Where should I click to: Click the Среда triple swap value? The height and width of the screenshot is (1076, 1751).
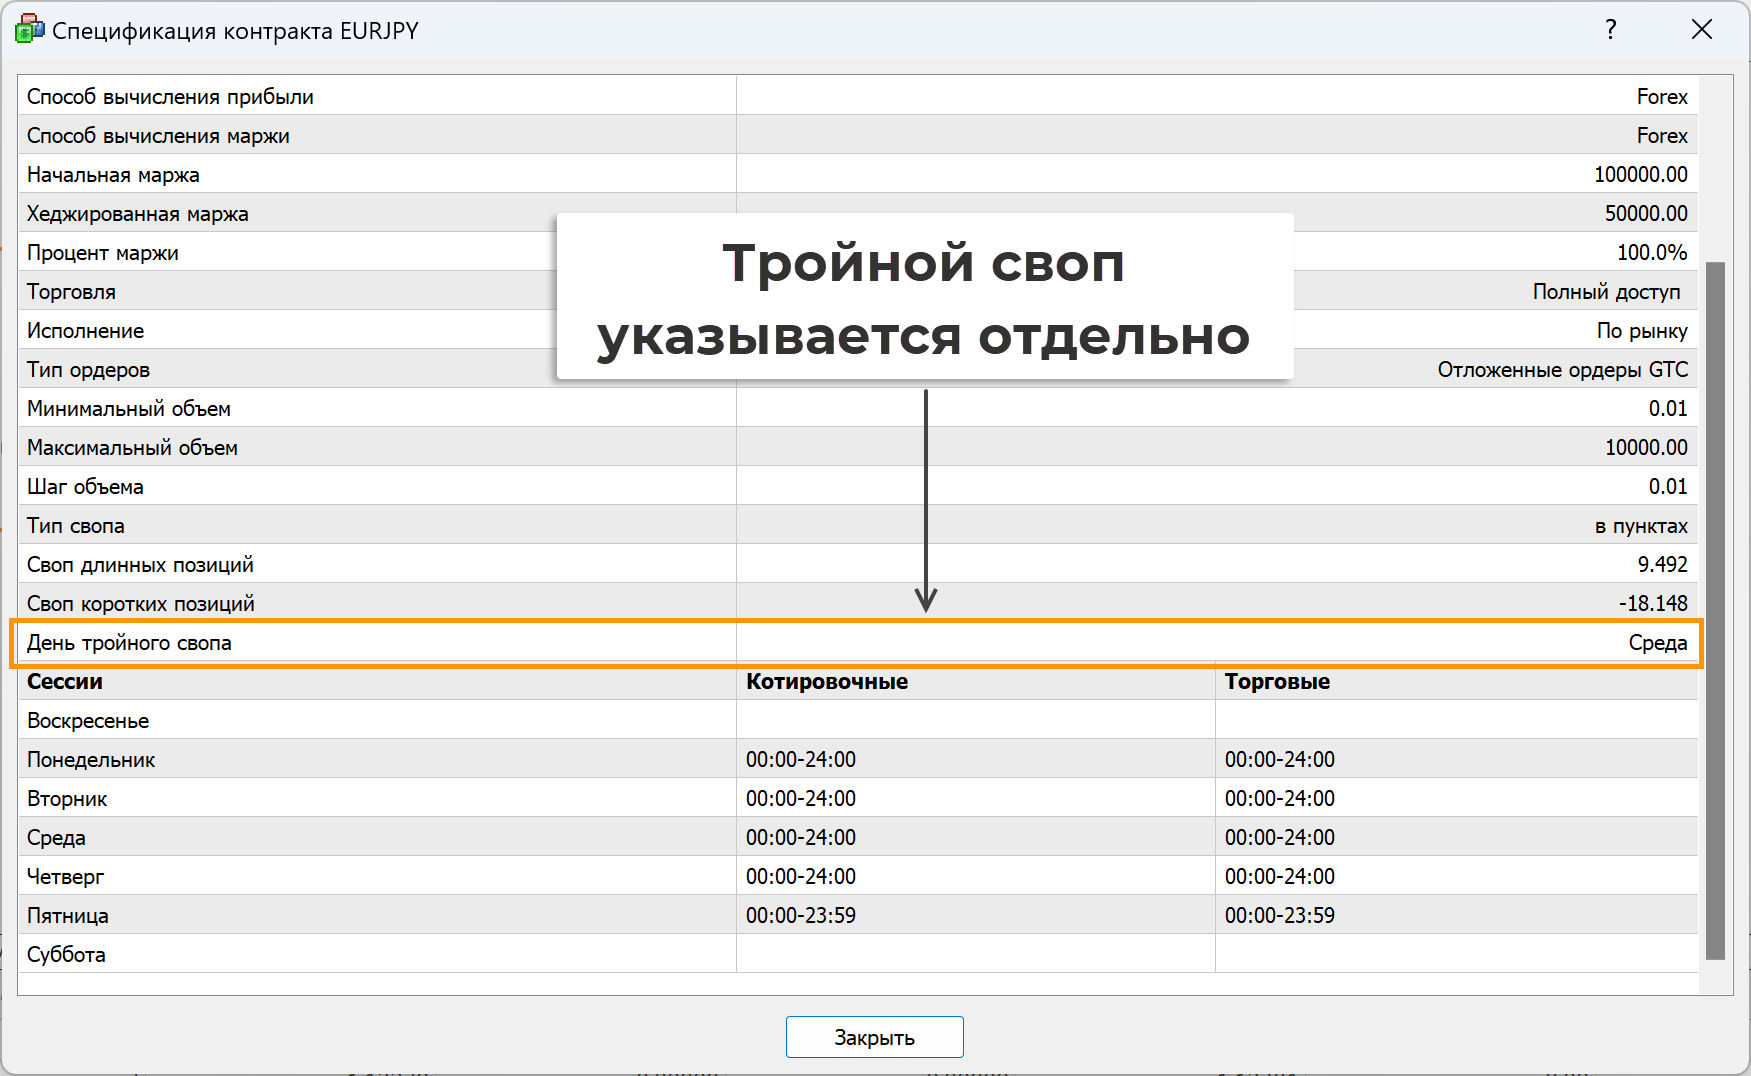point(1657,643)
